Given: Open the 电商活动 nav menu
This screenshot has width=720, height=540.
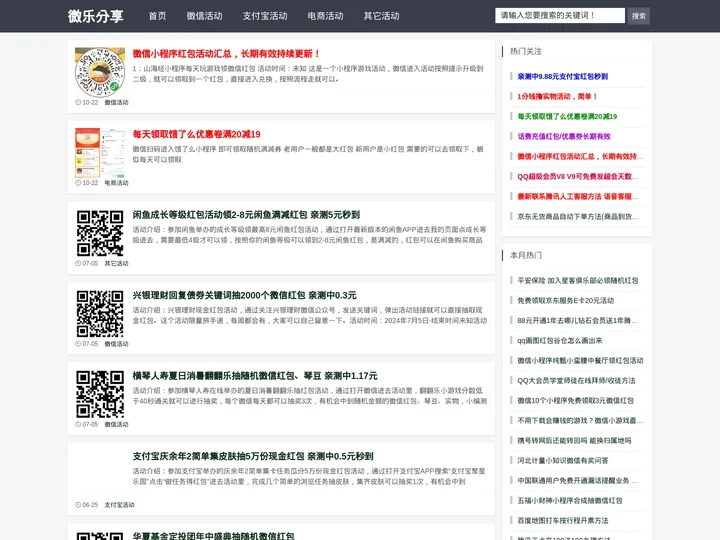Looking at the screenshot, I should [x=326, y=16].
